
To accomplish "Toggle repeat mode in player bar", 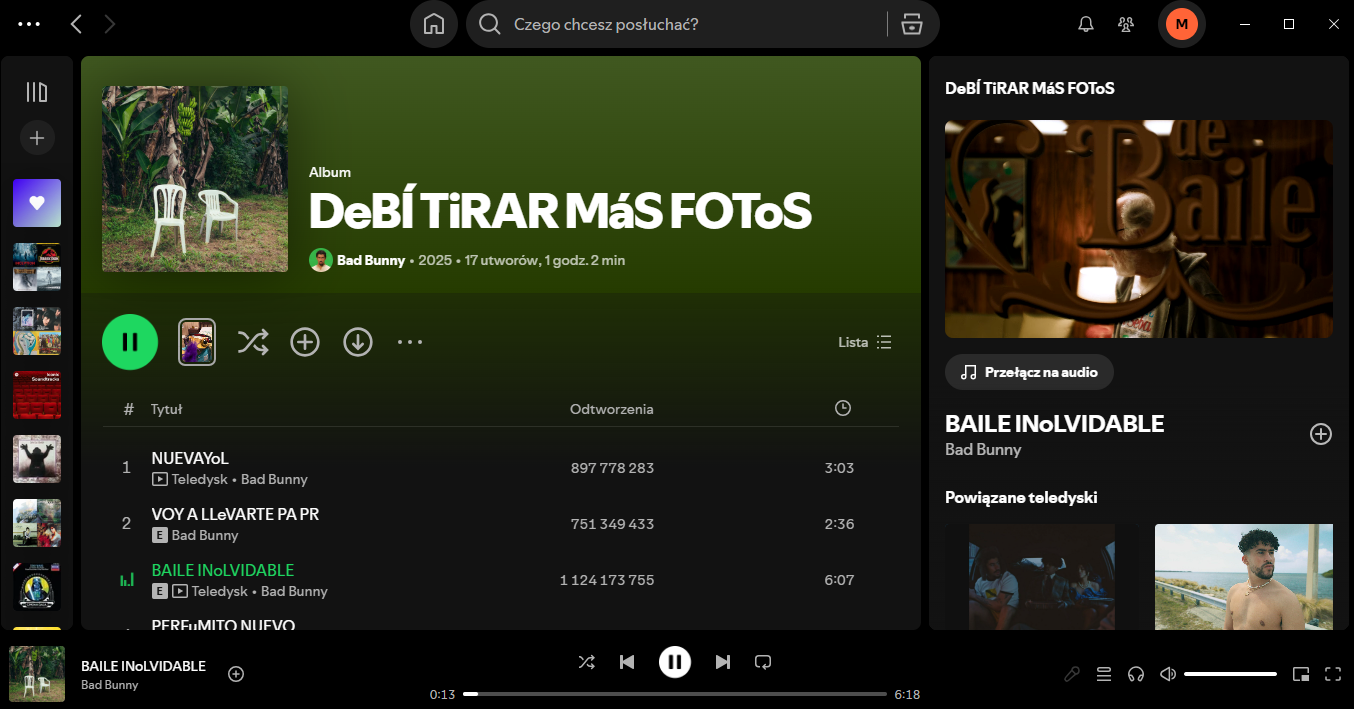I will 763,662.
